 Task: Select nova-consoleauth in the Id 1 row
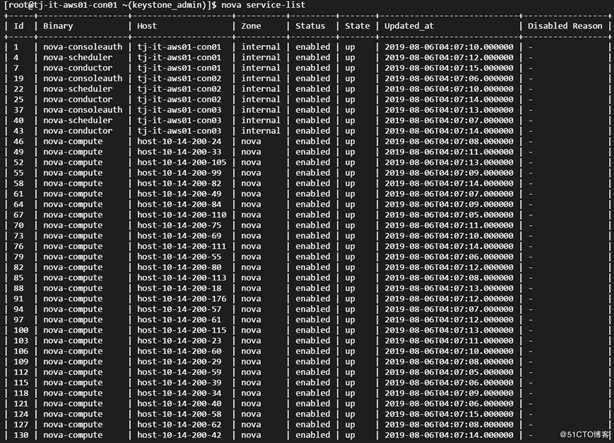pyautogui.click(x=83, y=47)
